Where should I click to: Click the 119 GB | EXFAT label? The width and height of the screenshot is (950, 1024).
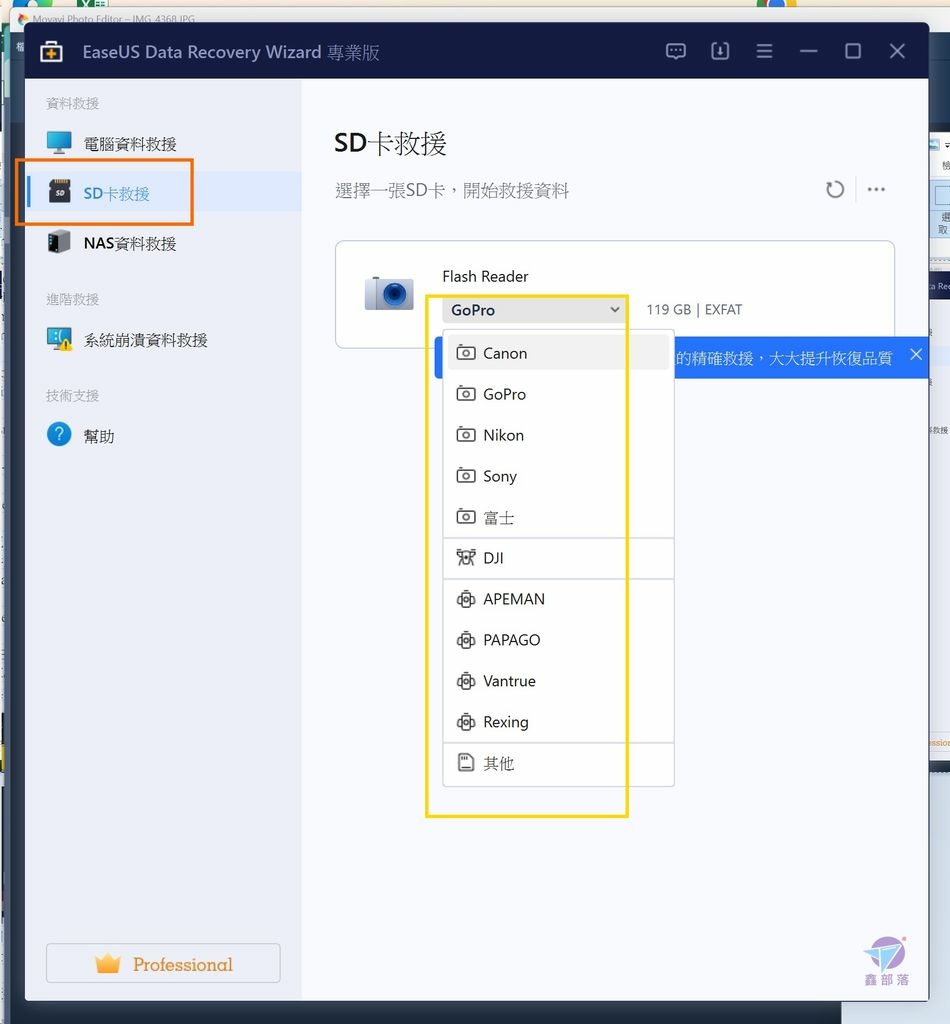[x=694, y=310]
